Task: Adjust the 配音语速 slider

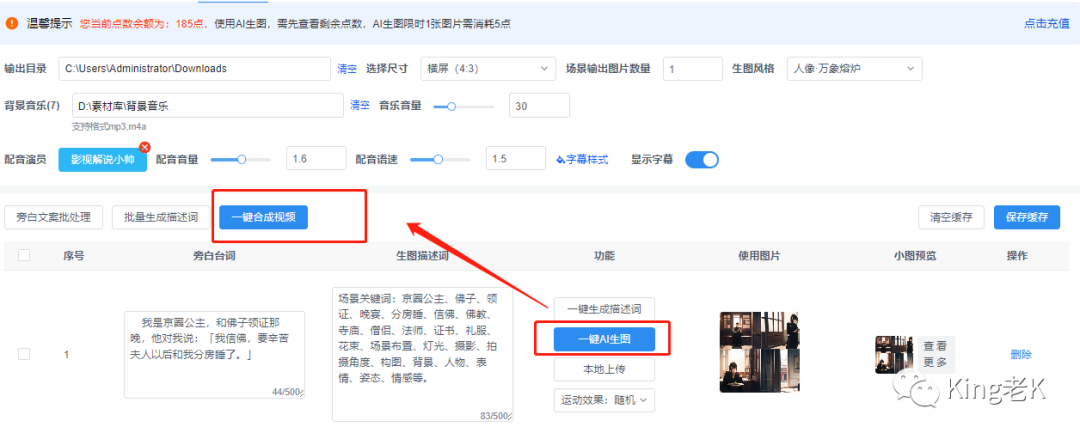Action: [x=439, y=160]
